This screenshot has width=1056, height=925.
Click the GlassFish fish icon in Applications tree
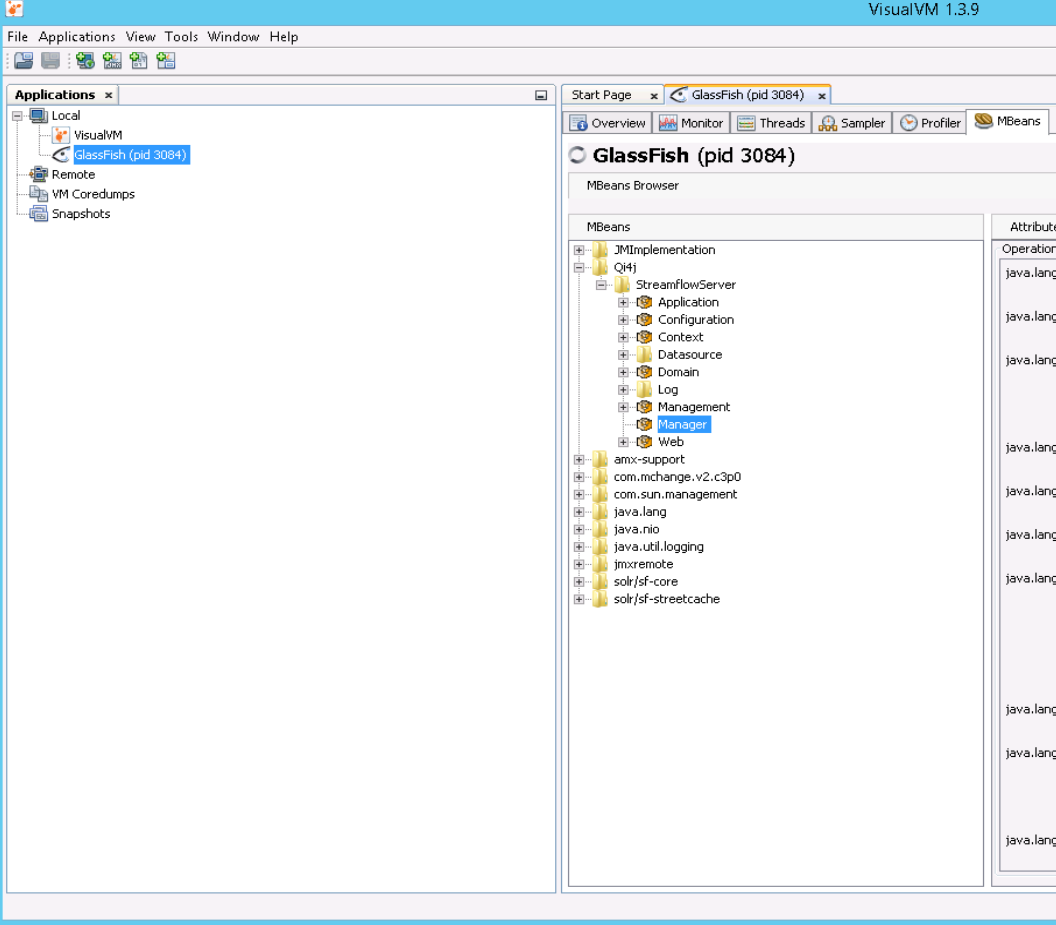click(61, 155)
